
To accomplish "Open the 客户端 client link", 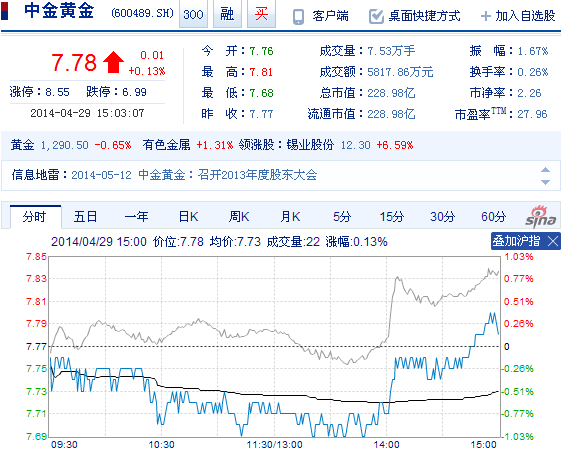I will (x=330, y=16).
